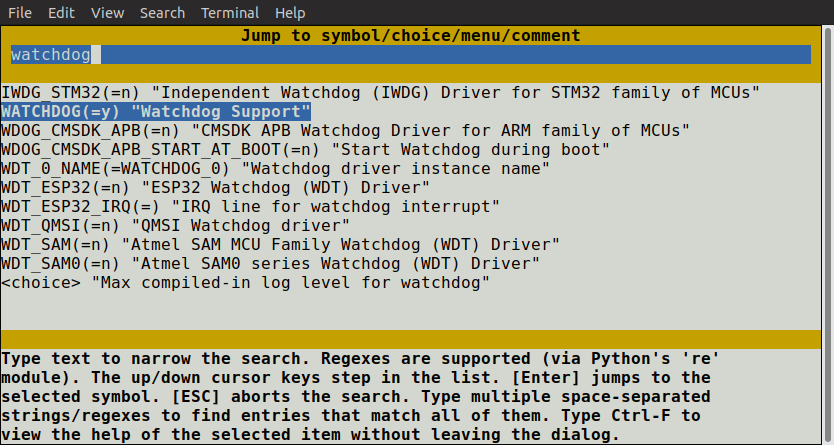Select the WDT_SAM0 Atmel series entry

(x=270, y=263)
